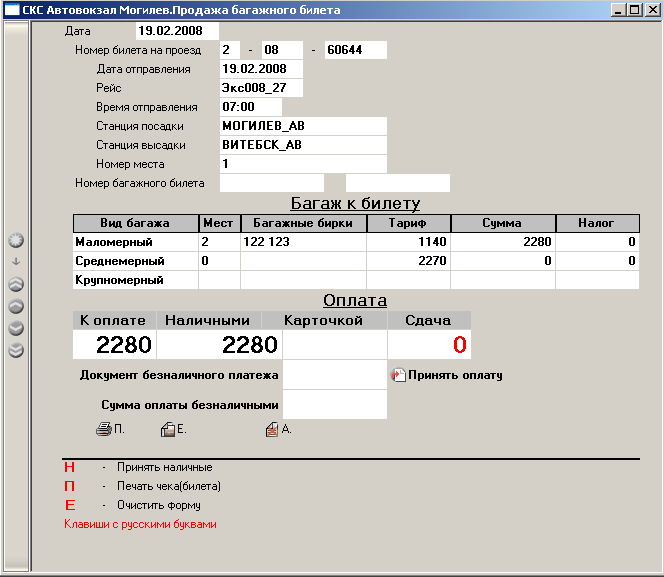Click the Принять наличные hint text
Screen dimensions: 664x577
click(165, 467)
